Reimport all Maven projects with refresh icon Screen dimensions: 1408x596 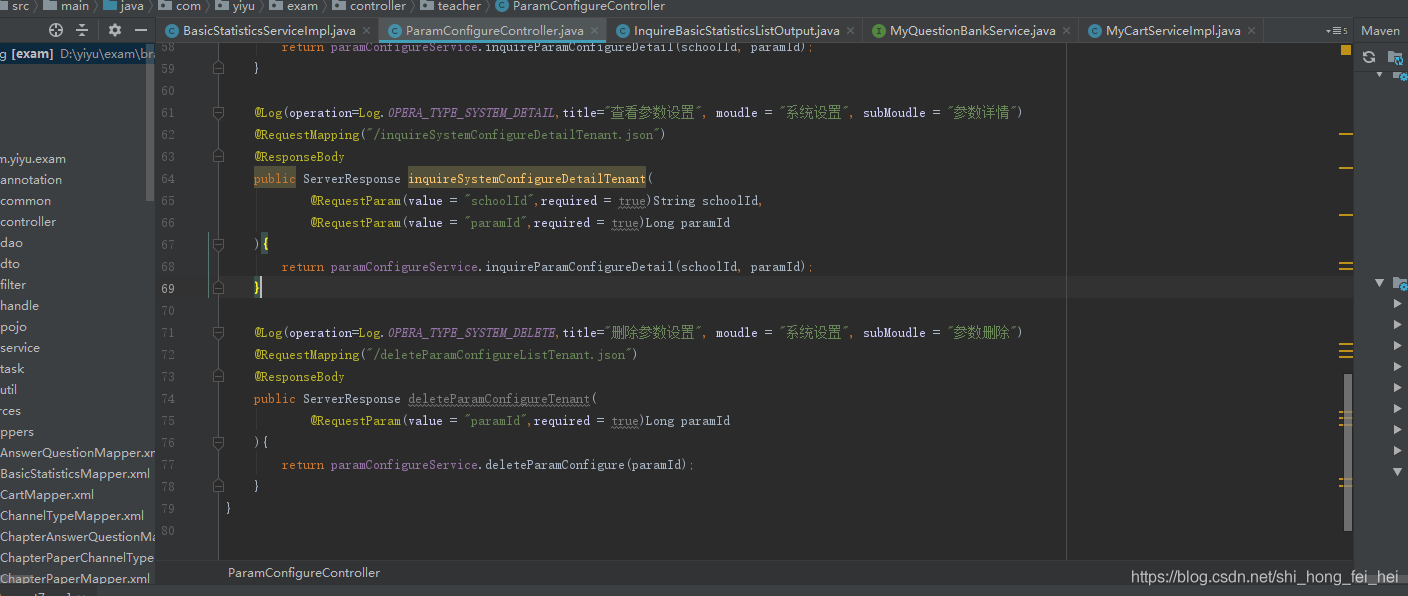[x=1369, y=57]
